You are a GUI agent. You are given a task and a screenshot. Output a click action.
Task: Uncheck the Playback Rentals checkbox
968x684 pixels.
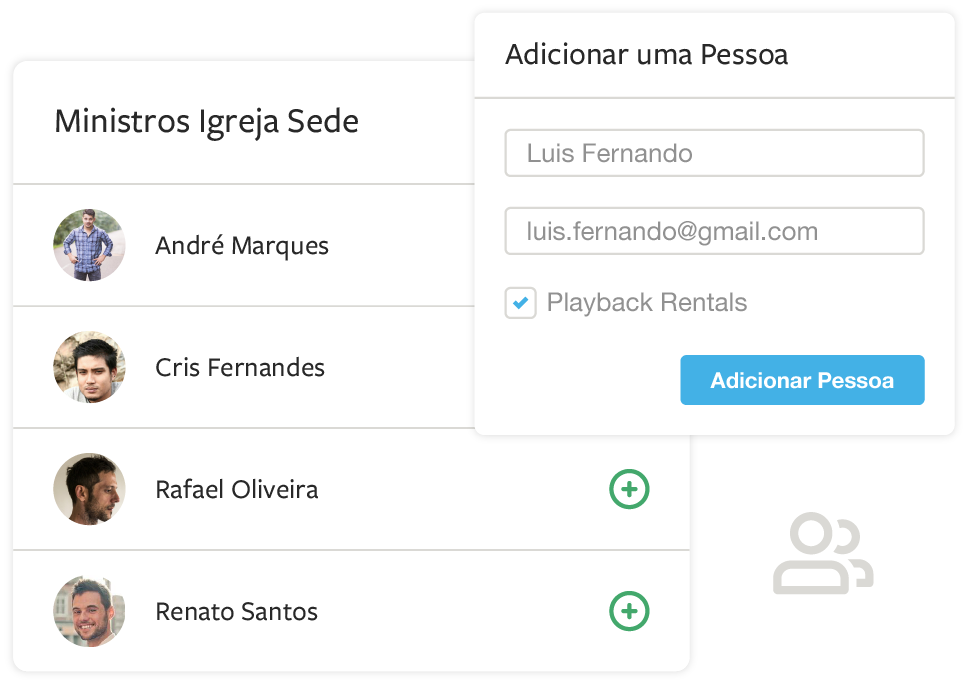520,303
